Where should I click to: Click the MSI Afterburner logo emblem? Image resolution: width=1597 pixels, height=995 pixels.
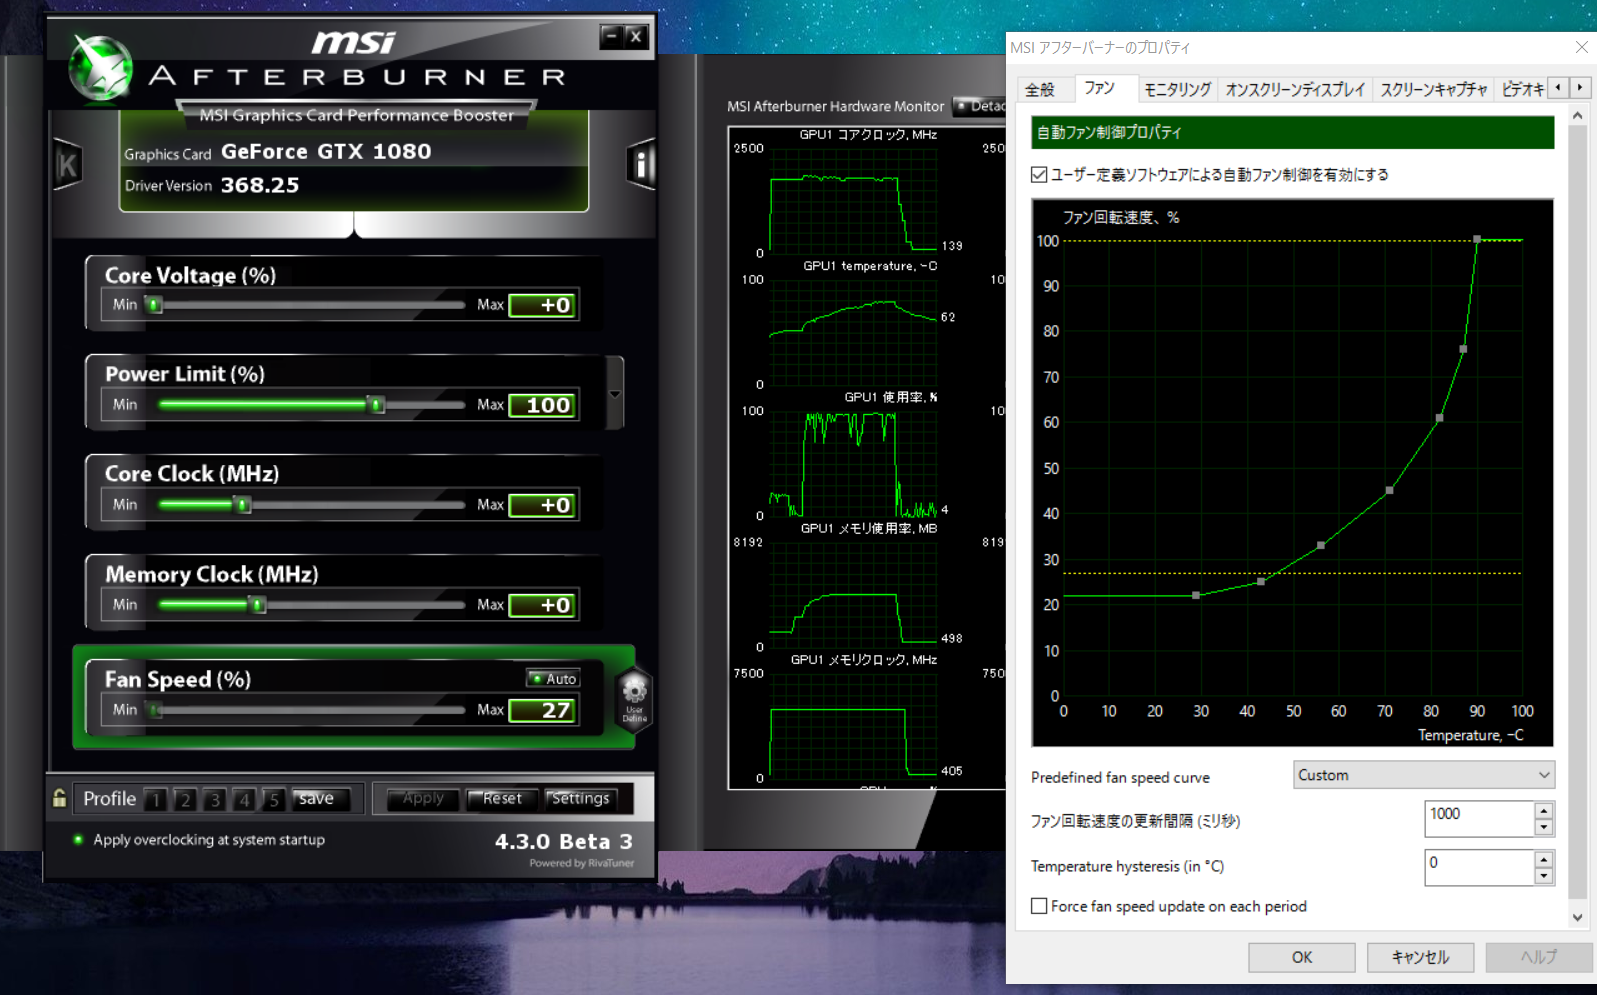click(100, 69)
